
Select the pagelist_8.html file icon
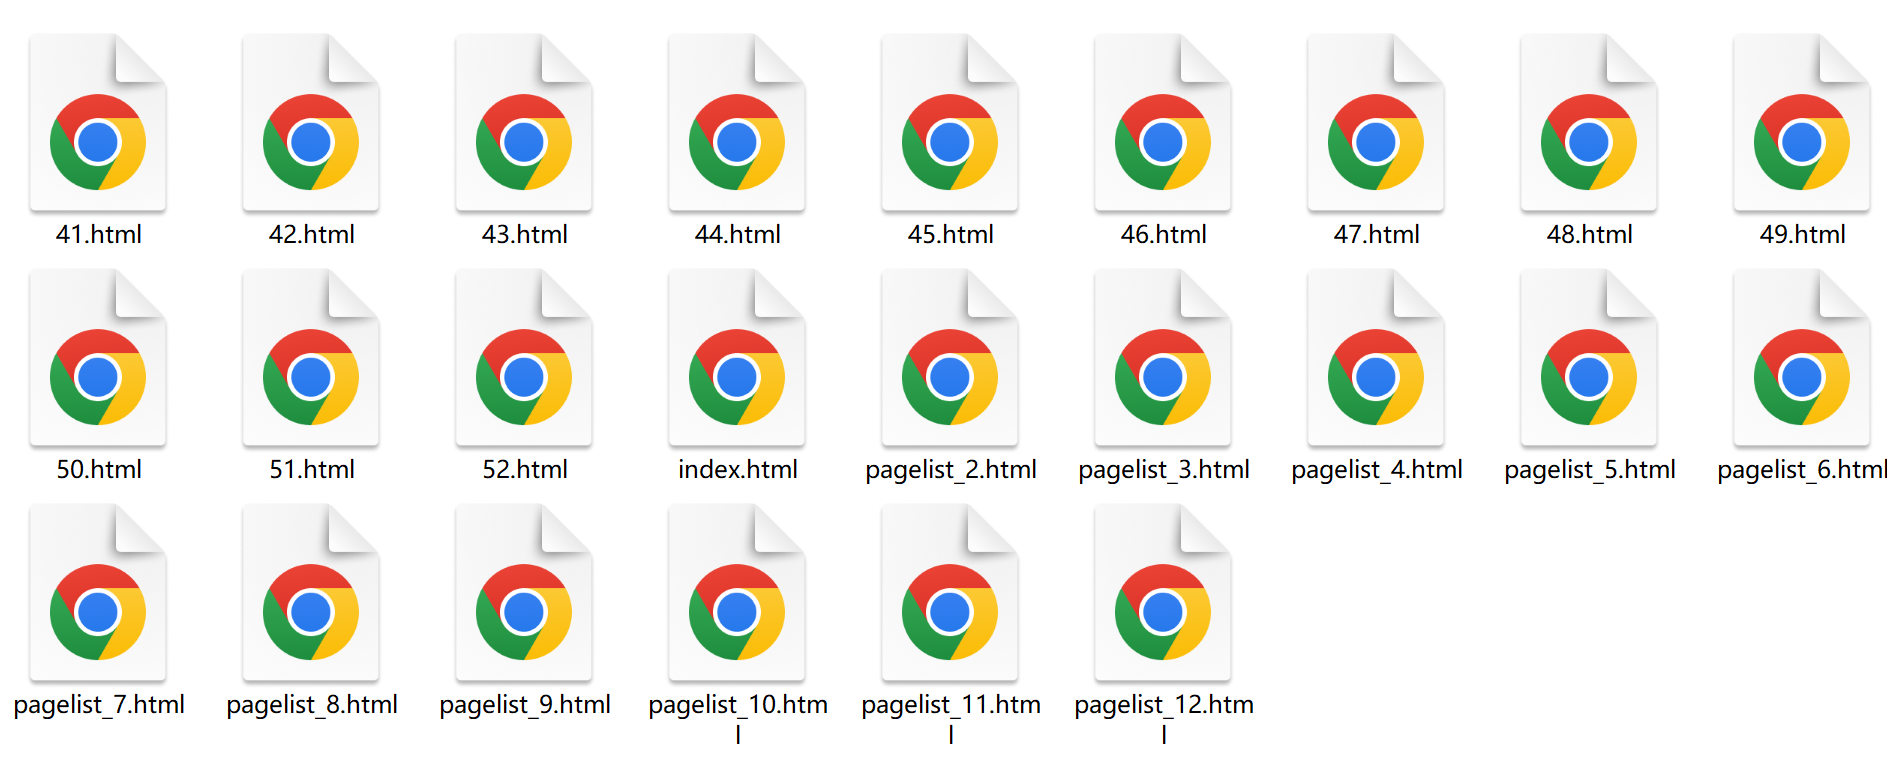coord(311,593)
